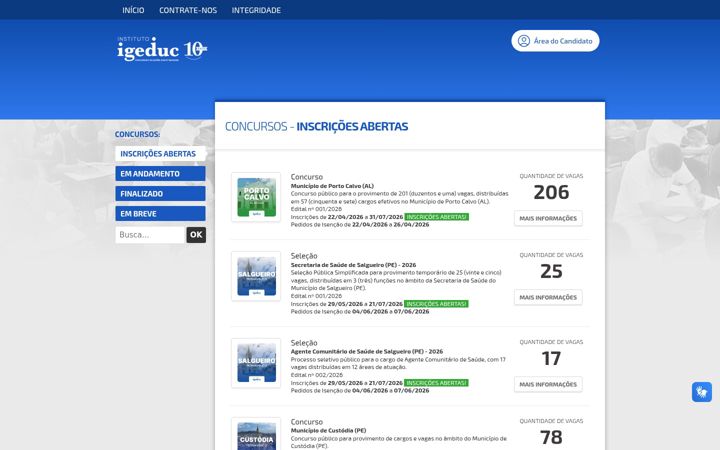The image size is (720, 450).
Task: Click title Município de Custódia (PE)
Action: (x=328, y=430)
